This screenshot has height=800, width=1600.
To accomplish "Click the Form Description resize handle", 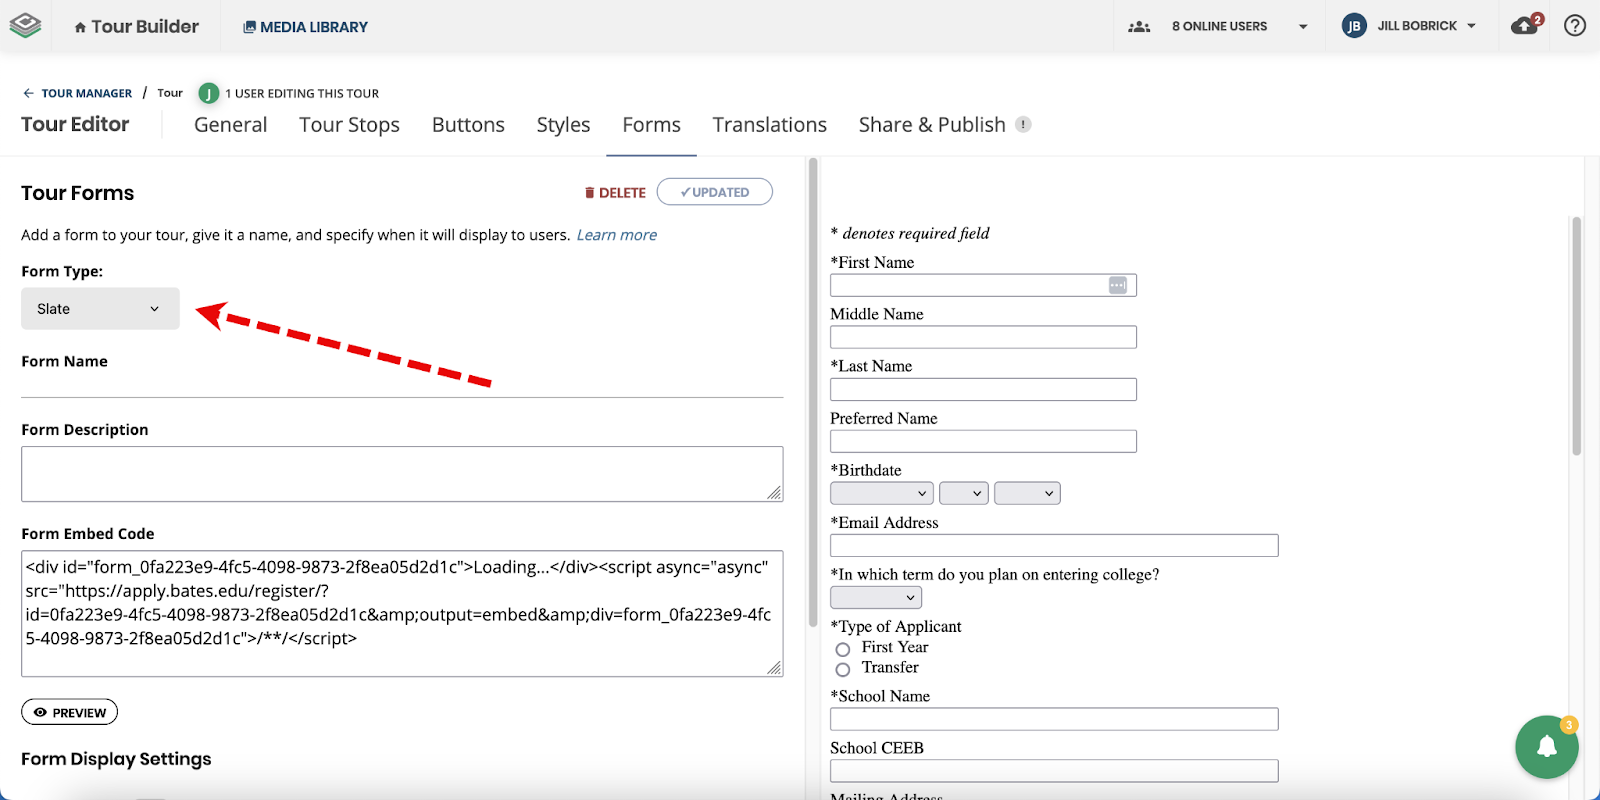I will pos(774,493).
